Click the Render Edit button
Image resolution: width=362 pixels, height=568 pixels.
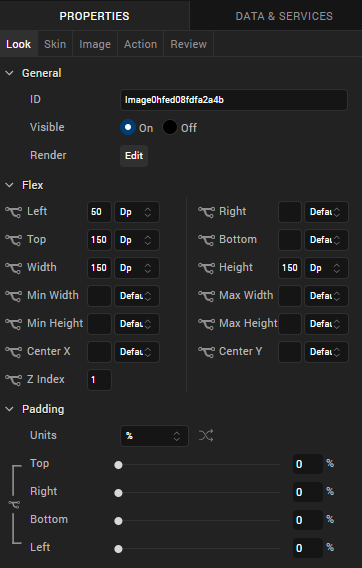134,156
